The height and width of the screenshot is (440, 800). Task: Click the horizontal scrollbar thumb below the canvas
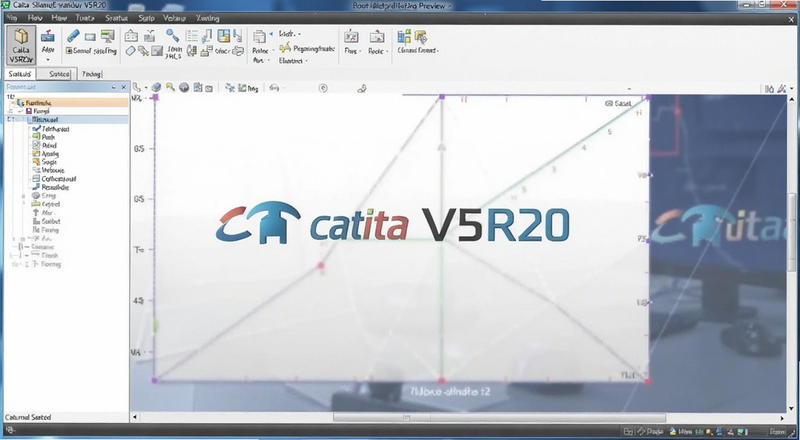click(x=499, y=417)
